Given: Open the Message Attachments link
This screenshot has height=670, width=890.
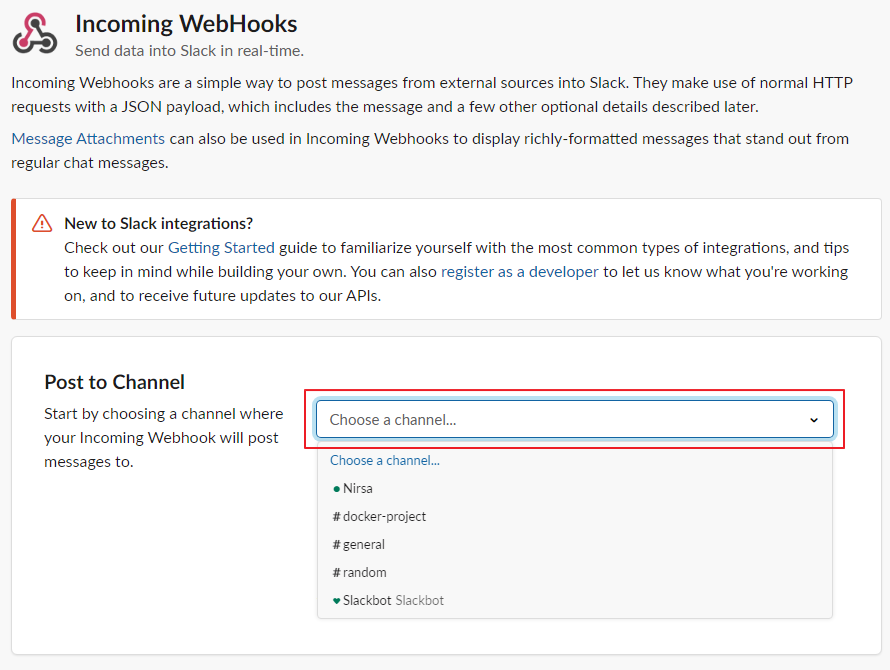Looking at the screenshot, I should pos(88,139).
